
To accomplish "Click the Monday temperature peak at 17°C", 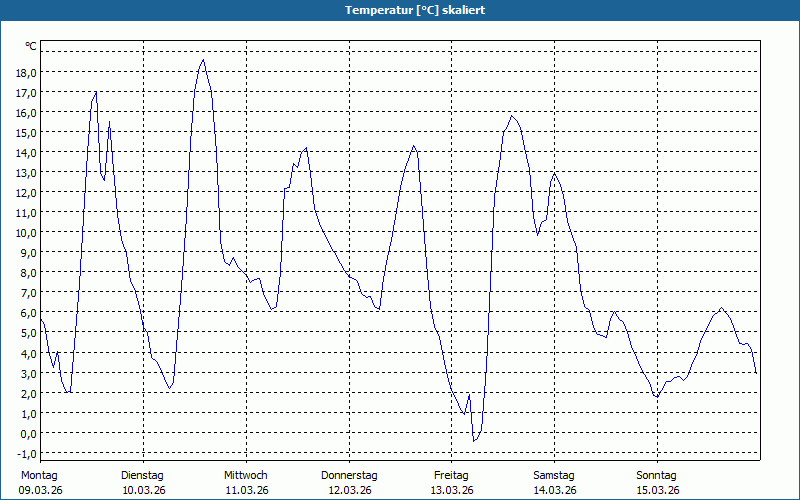I will 96,92.
